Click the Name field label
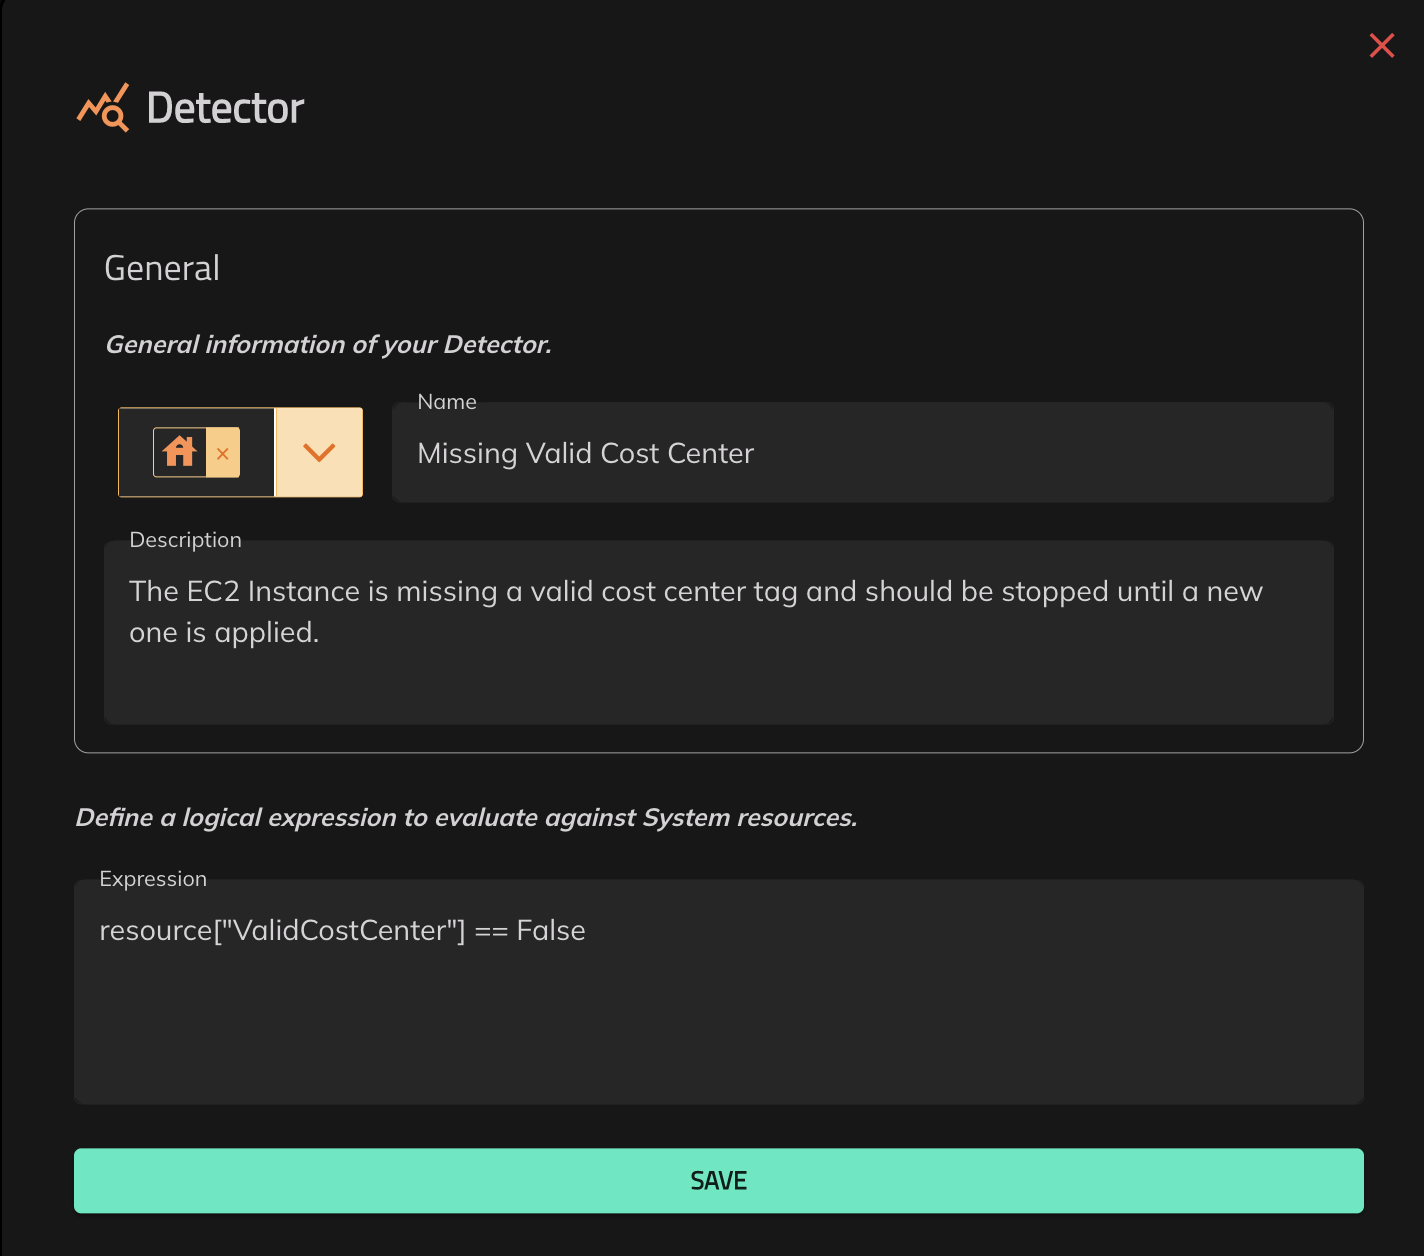Screen dimensions: 1424x1256 coord(447,402)
